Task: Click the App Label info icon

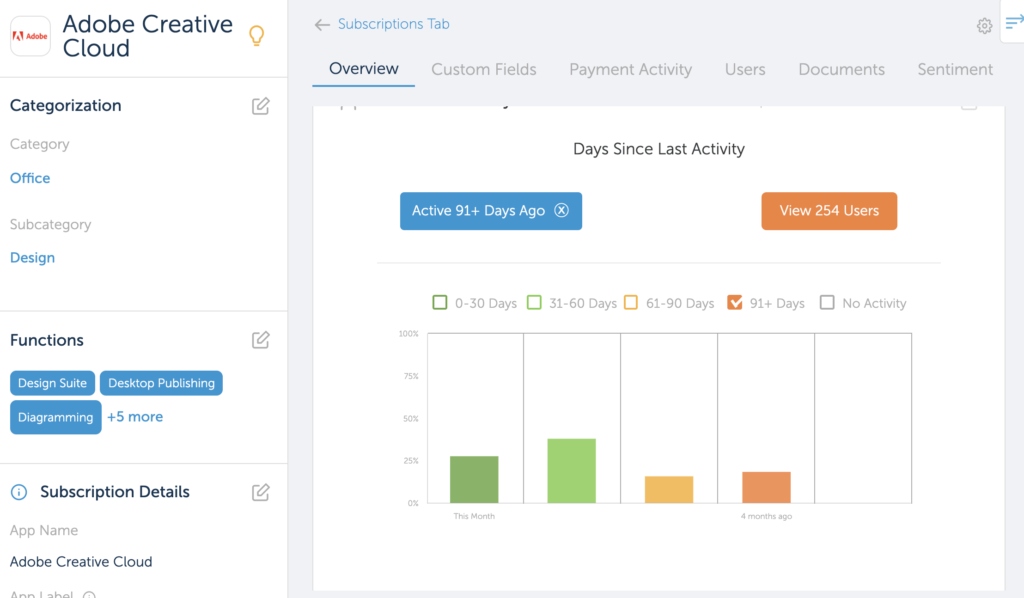Action: coord(89,595)
